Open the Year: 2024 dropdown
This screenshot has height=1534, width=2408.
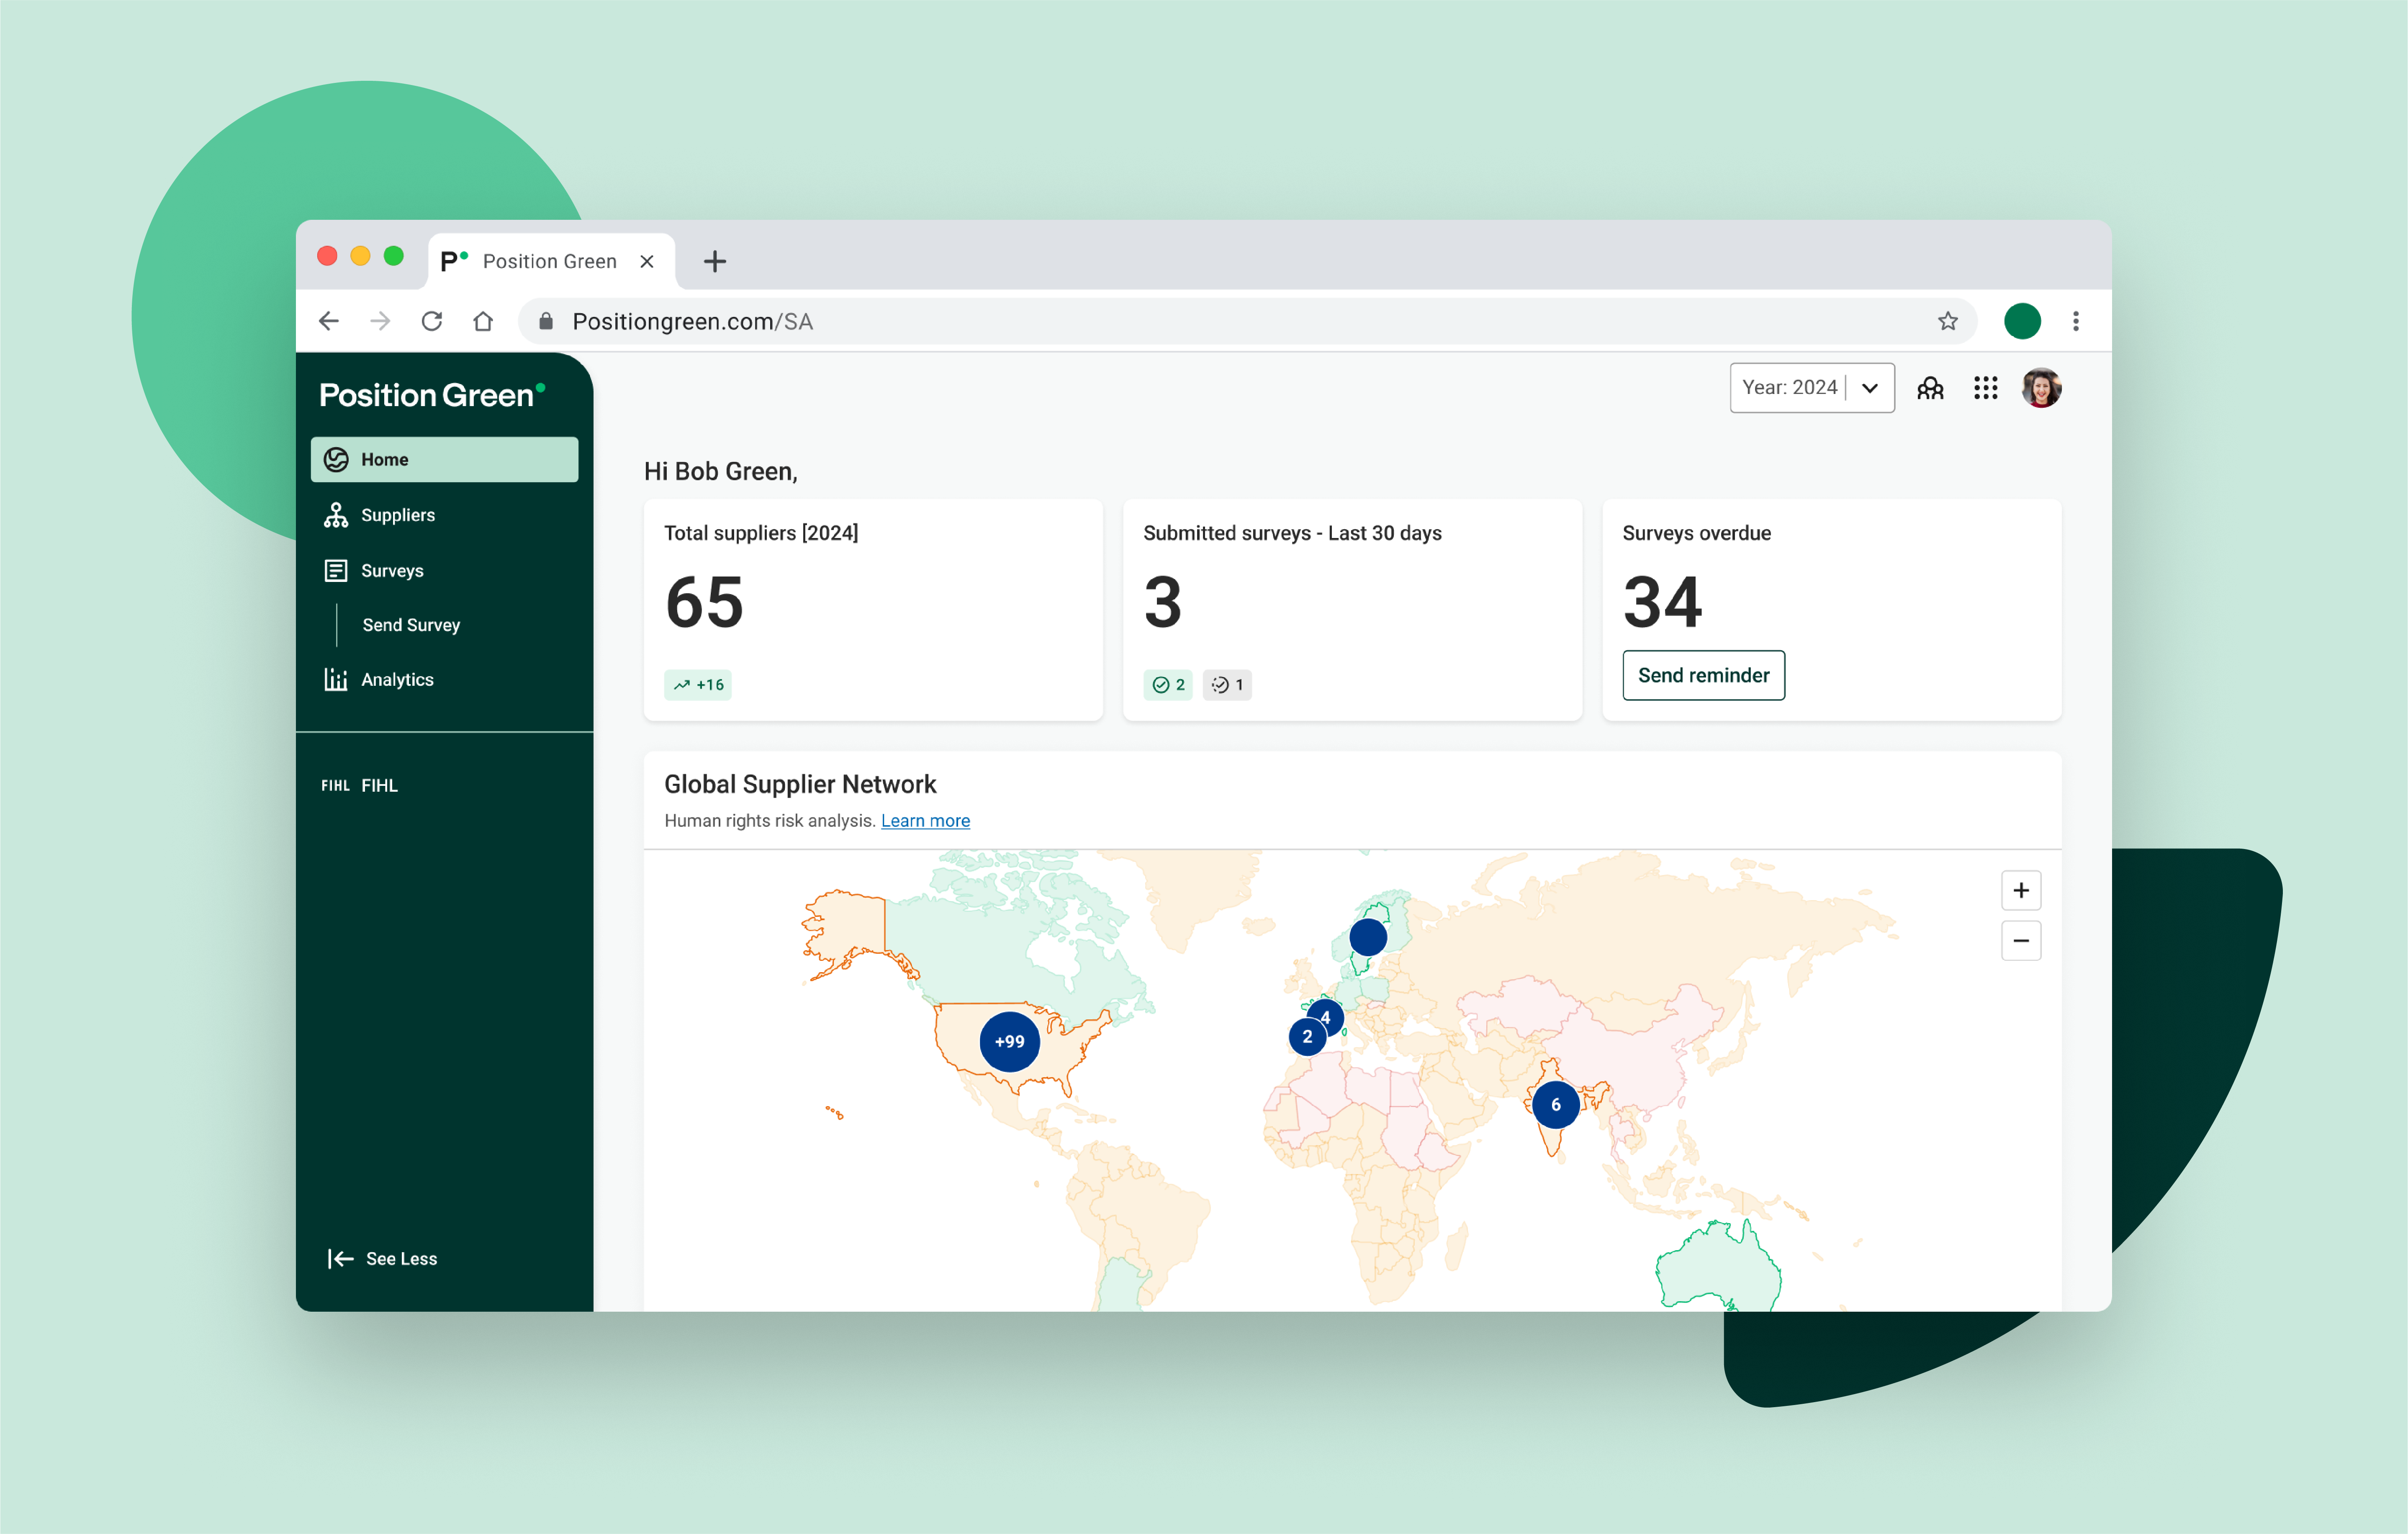click(1811, 388)
